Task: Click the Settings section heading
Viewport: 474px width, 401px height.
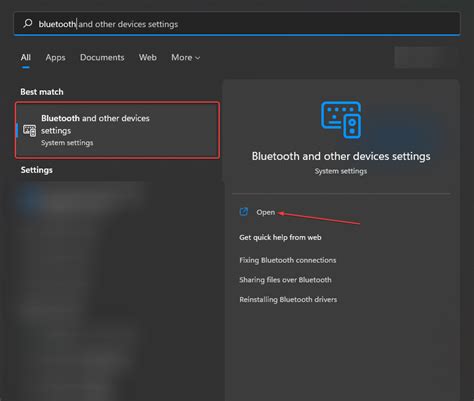Action: click(37, 170)
